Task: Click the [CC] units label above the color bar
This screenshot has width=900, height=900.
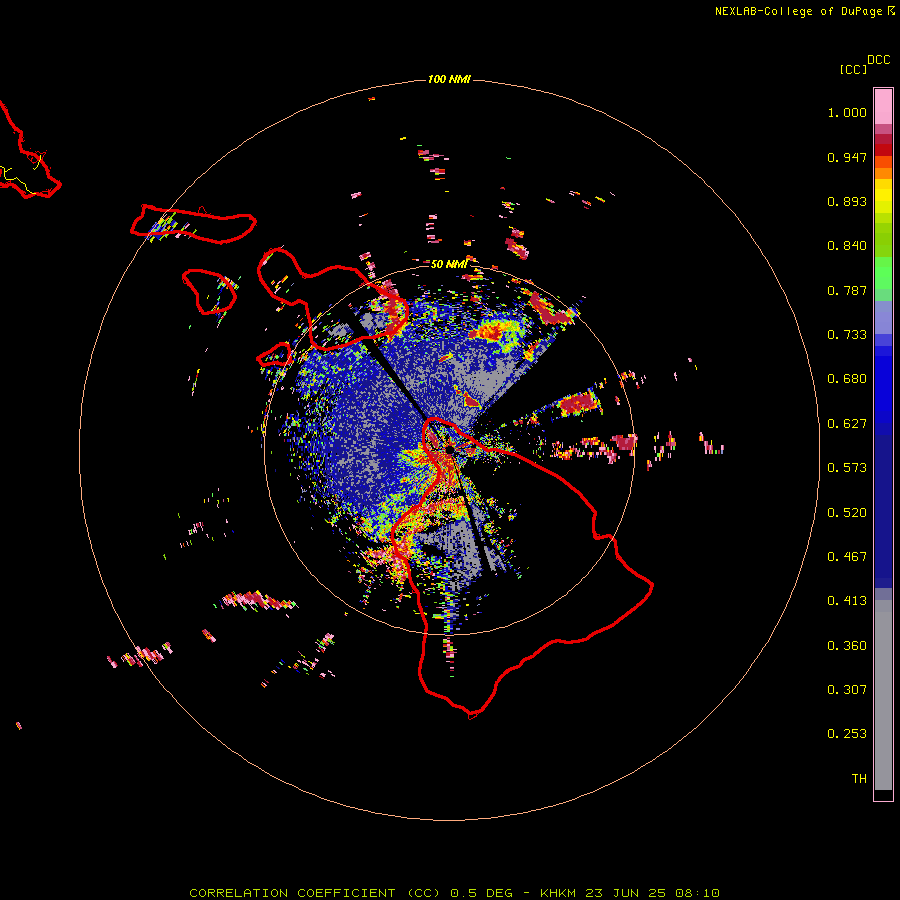Action: (853, 69)
